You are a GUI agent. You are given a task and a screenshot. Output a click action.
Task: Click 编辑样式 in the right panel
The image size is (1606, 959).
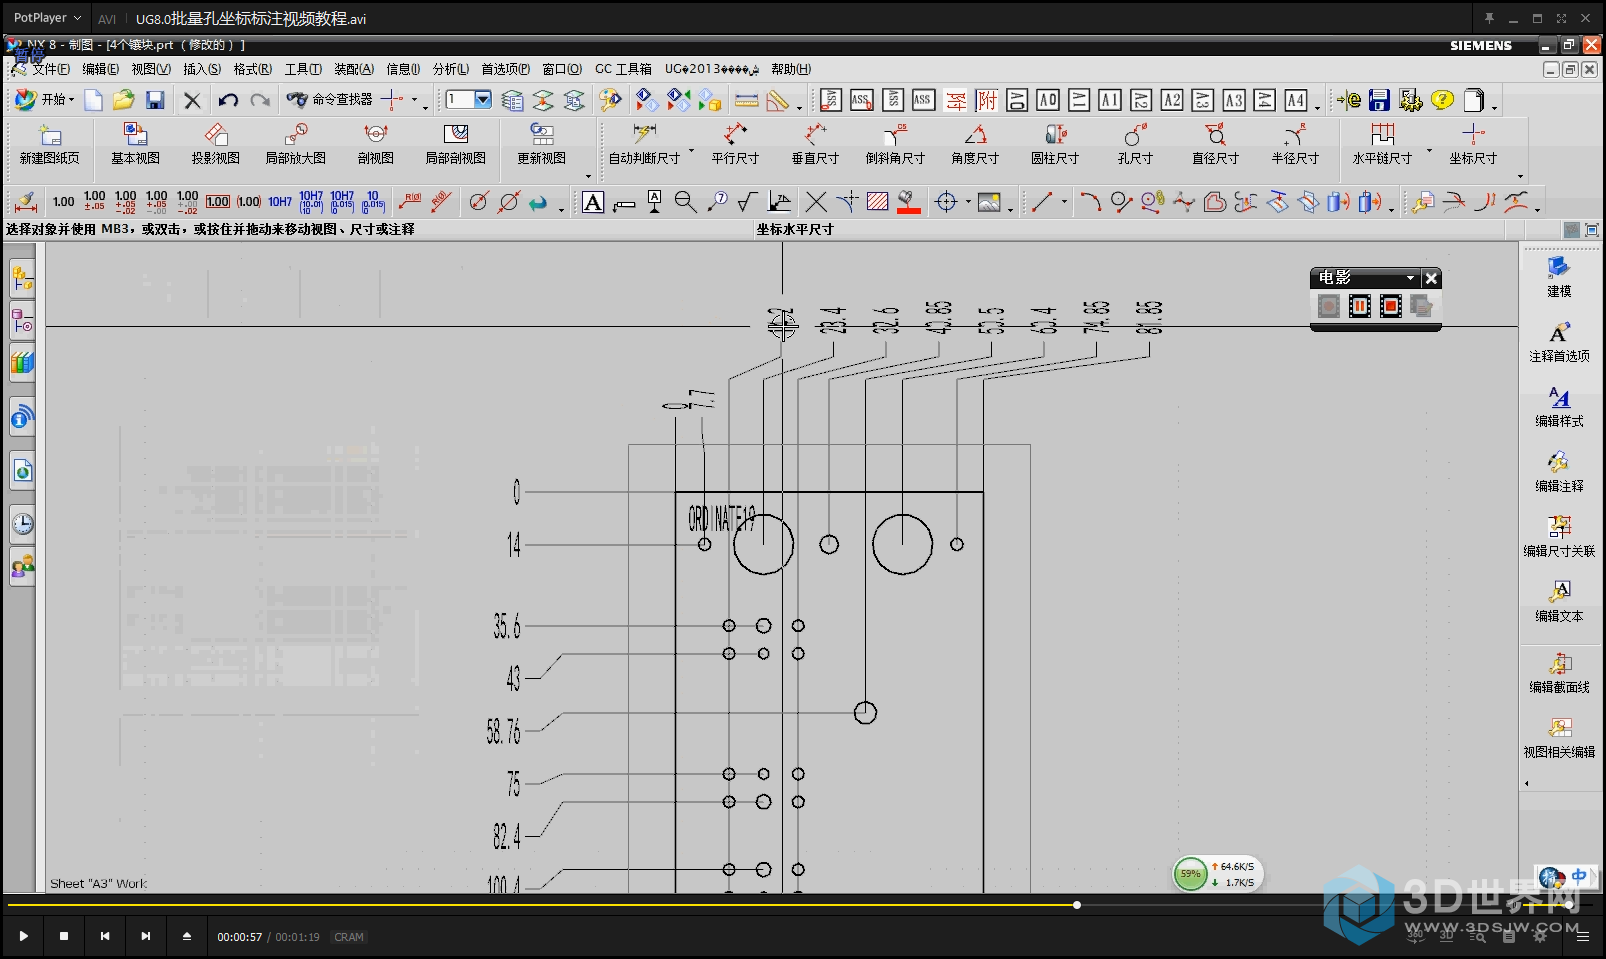tap(1559, 407)
